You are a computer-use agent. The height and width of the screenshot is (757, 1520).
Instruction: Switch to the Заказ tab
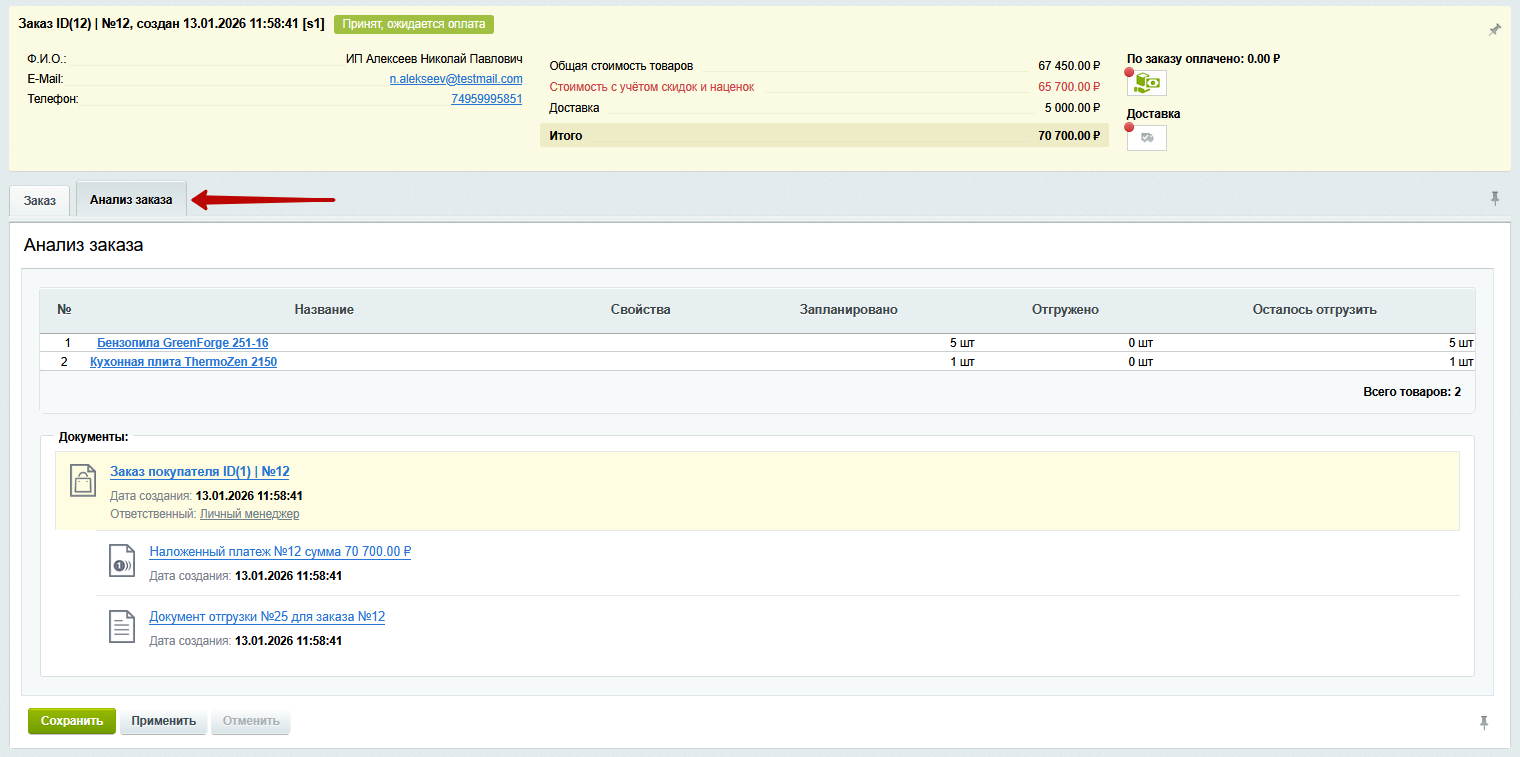click(x=40, y=200)
